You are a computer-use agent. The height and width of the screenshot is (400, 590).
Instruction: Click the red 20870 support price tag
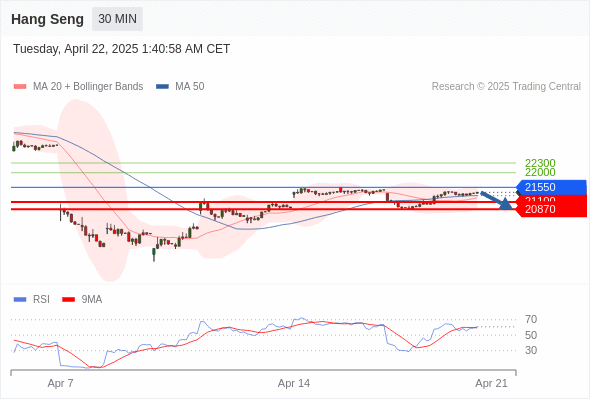[x=551, y=209]
